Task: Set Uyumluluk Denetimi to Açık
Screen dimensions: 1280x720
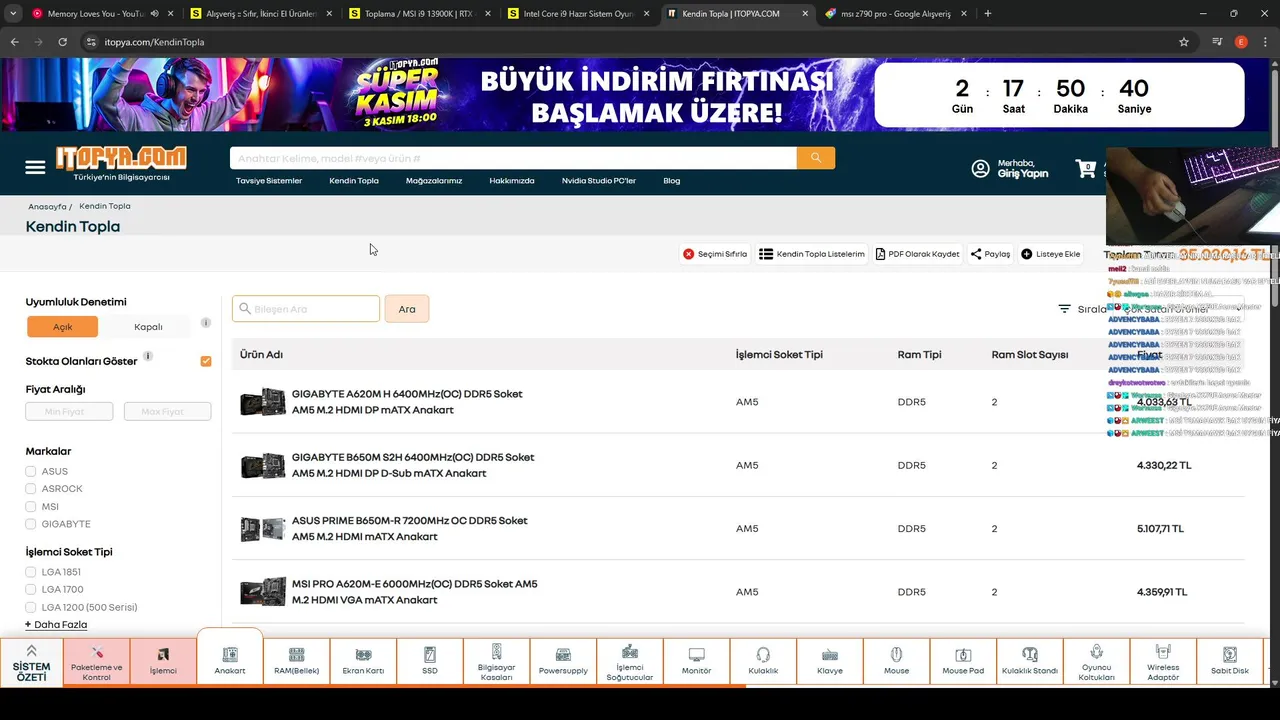Action: (63, 327)
